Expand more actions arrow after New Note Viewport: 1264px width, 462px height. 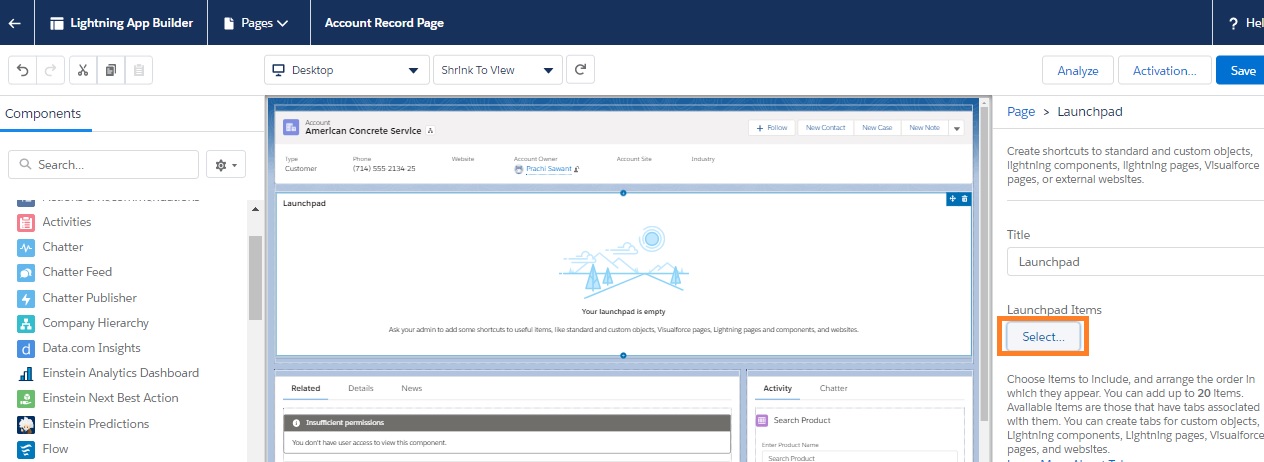point(956,128)
